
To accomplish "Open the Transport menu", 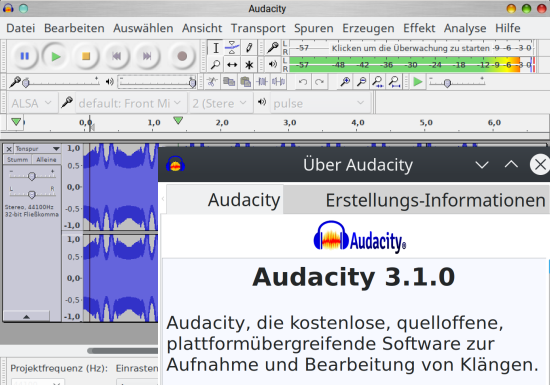I will [x=258, y=28].
